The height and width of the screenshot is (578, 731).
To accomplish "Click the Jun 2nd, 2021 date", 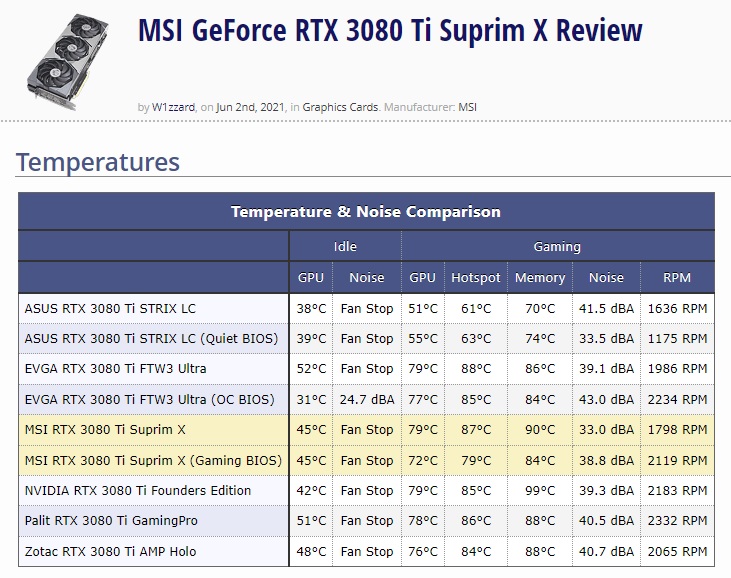I will coord(250,107).
